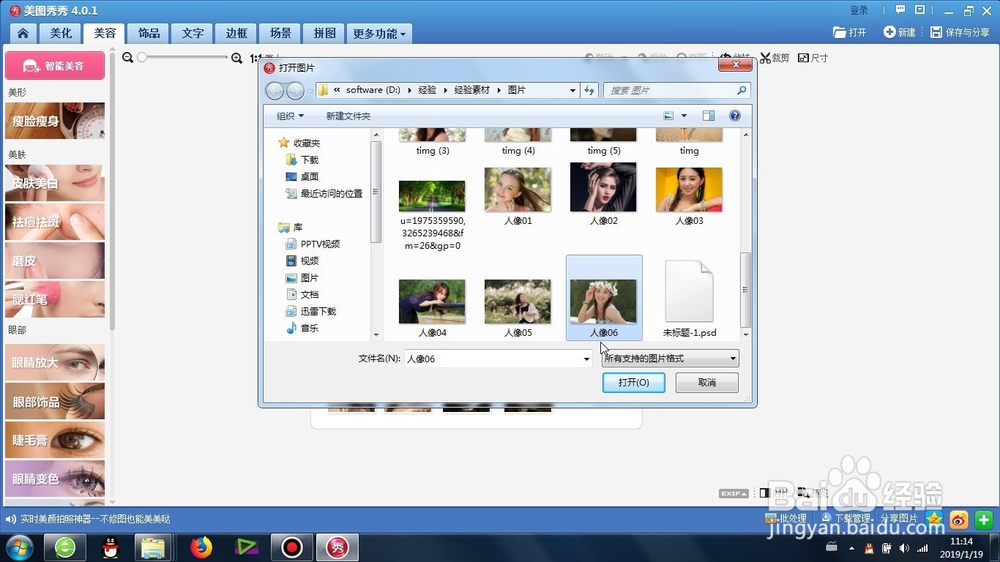Screen dimensions: 1000x562
Task: Switch to the 美化 tab
Action: (x=61, y=33)
